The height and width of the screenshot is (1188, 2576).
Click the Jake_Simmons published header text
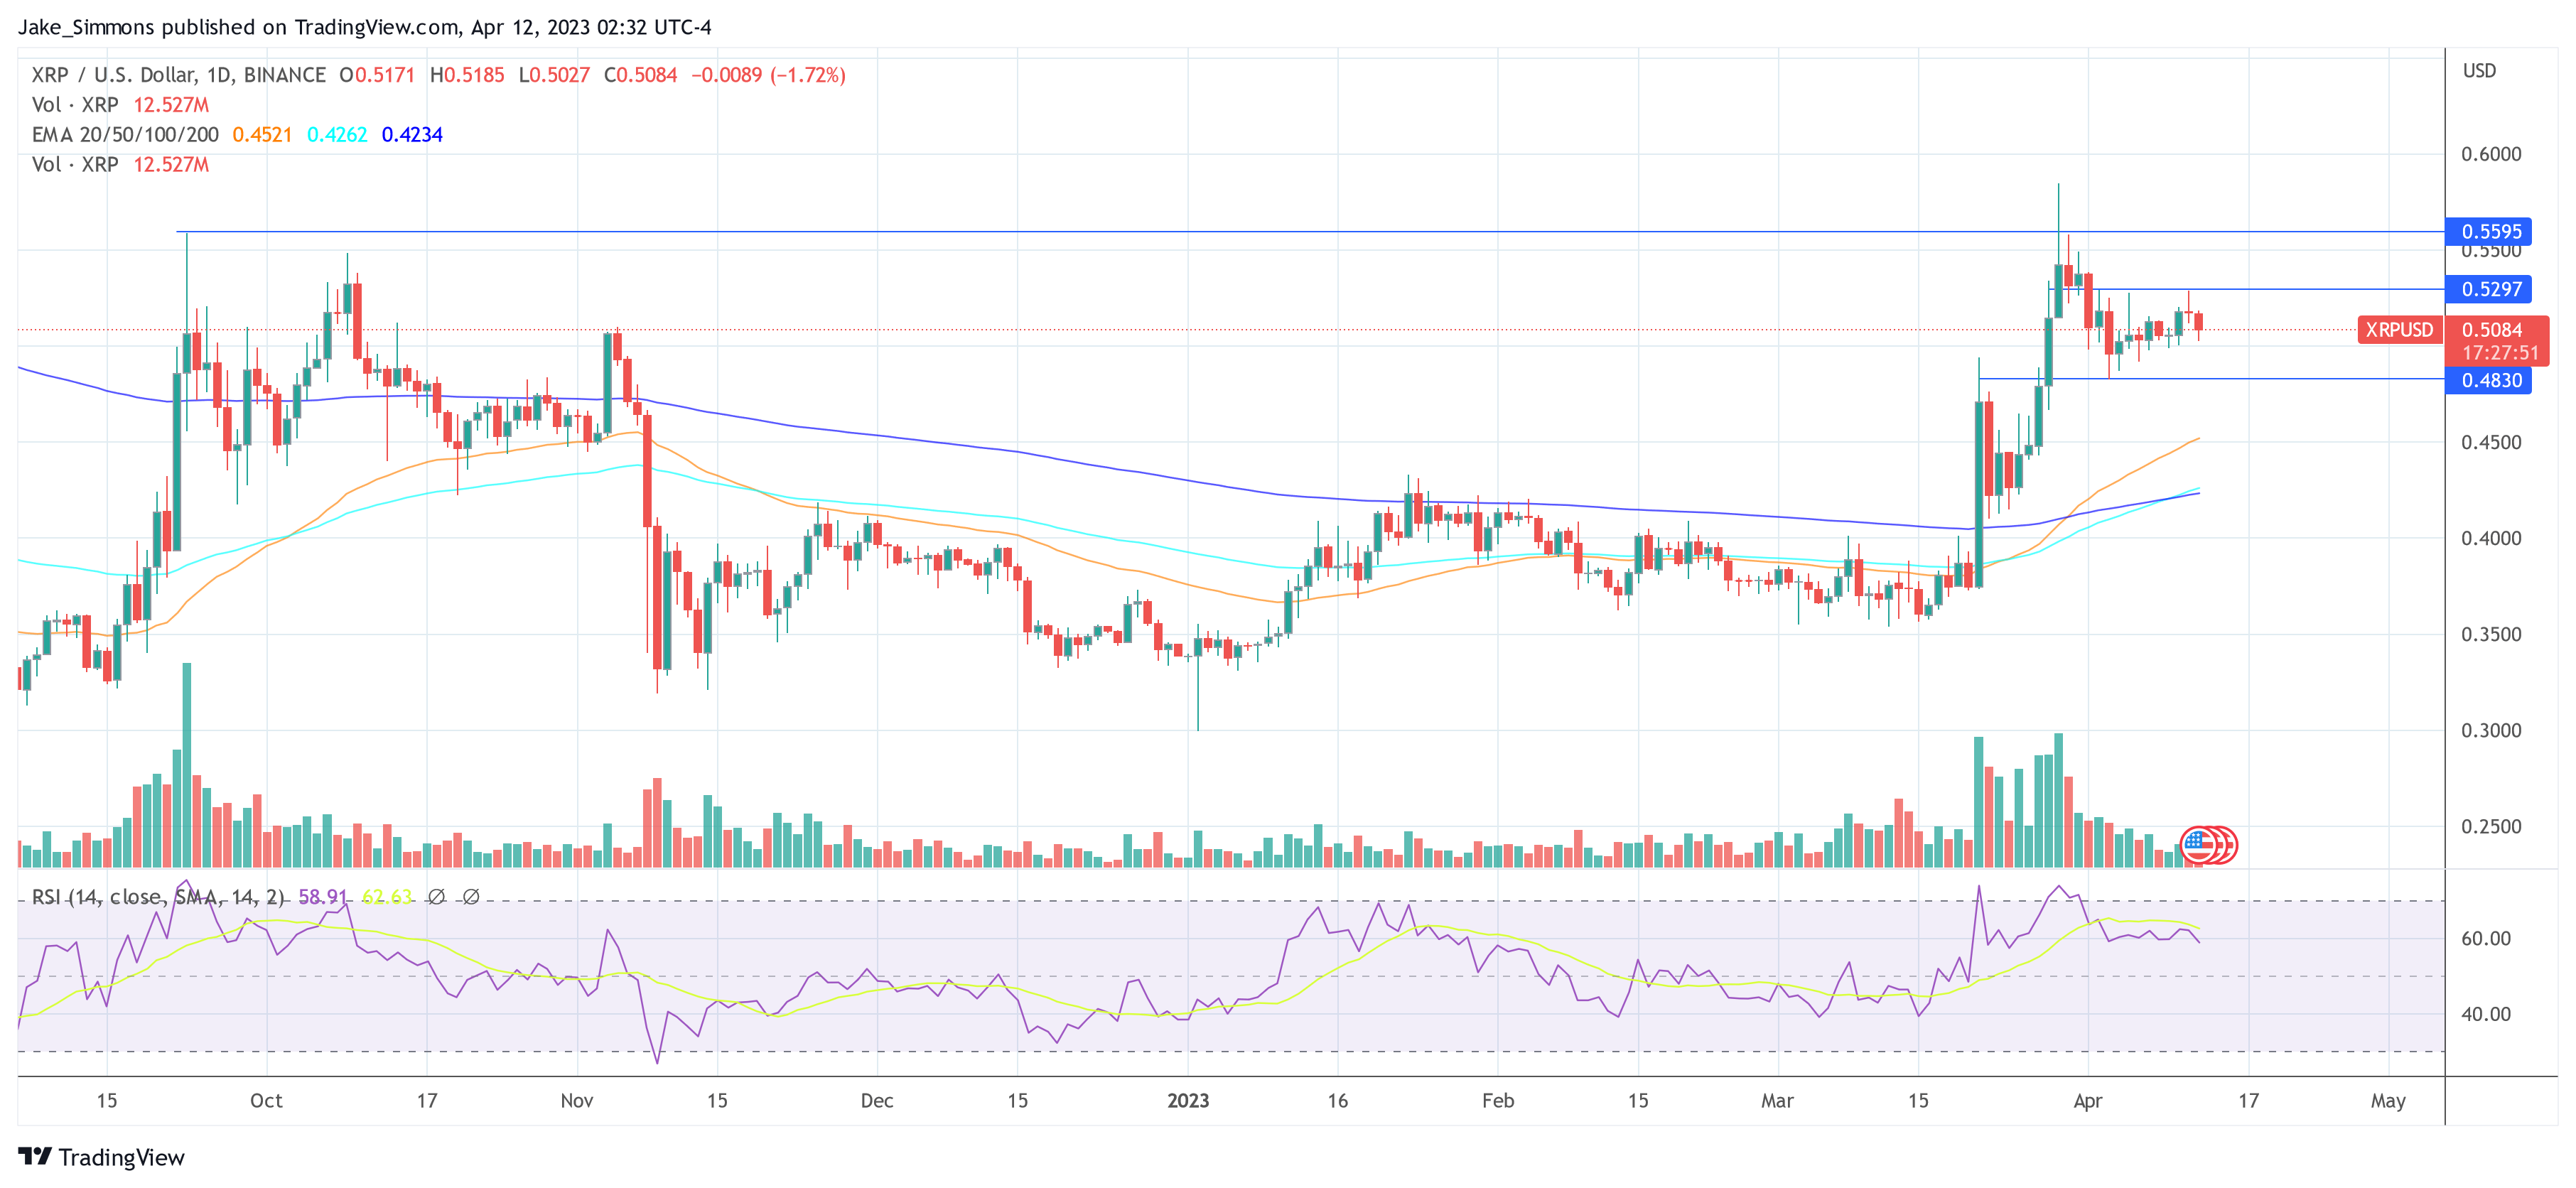click(x=365, y=27)
